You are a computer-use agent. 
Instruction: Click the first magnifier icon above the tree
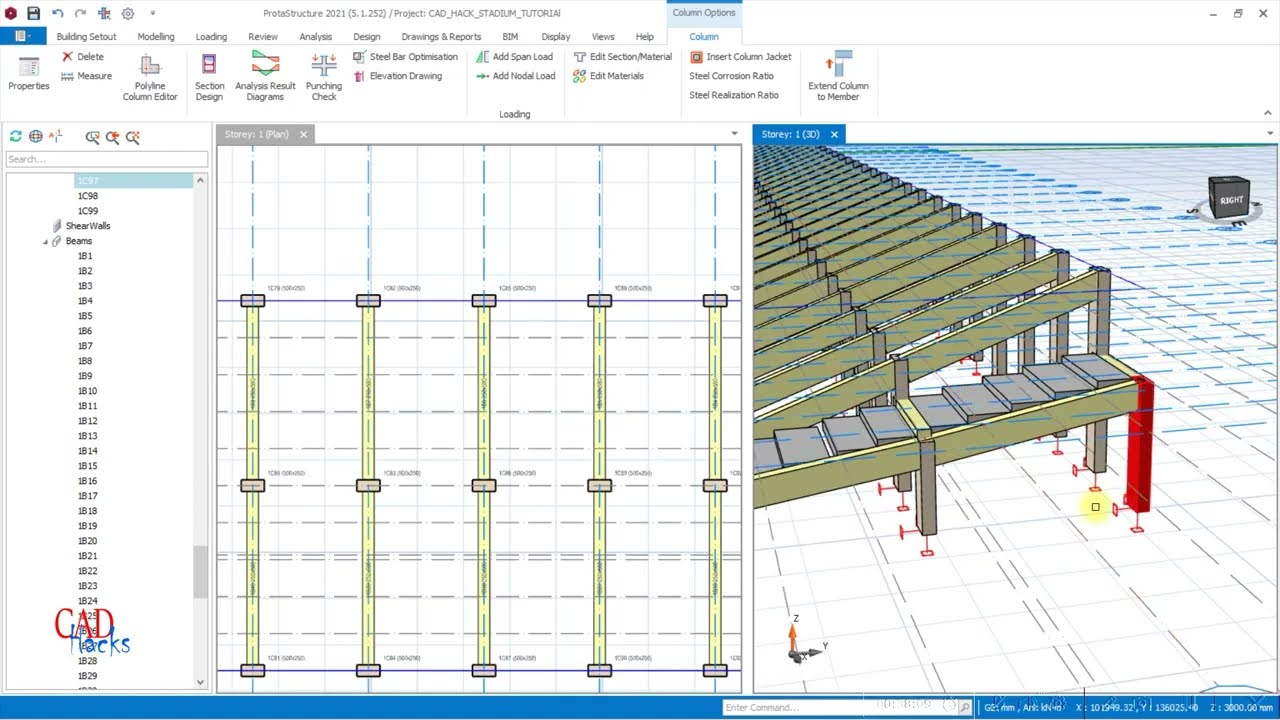(92, 137)
